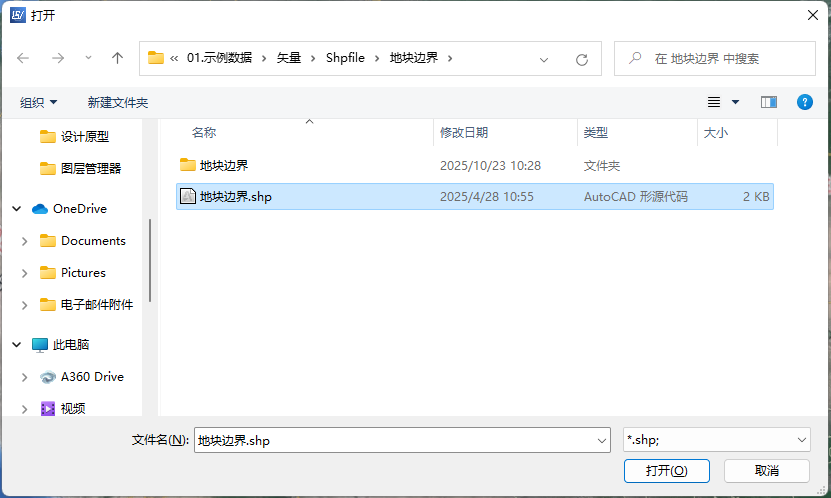Open the *.shp; file type dropdown

point(717,440)
